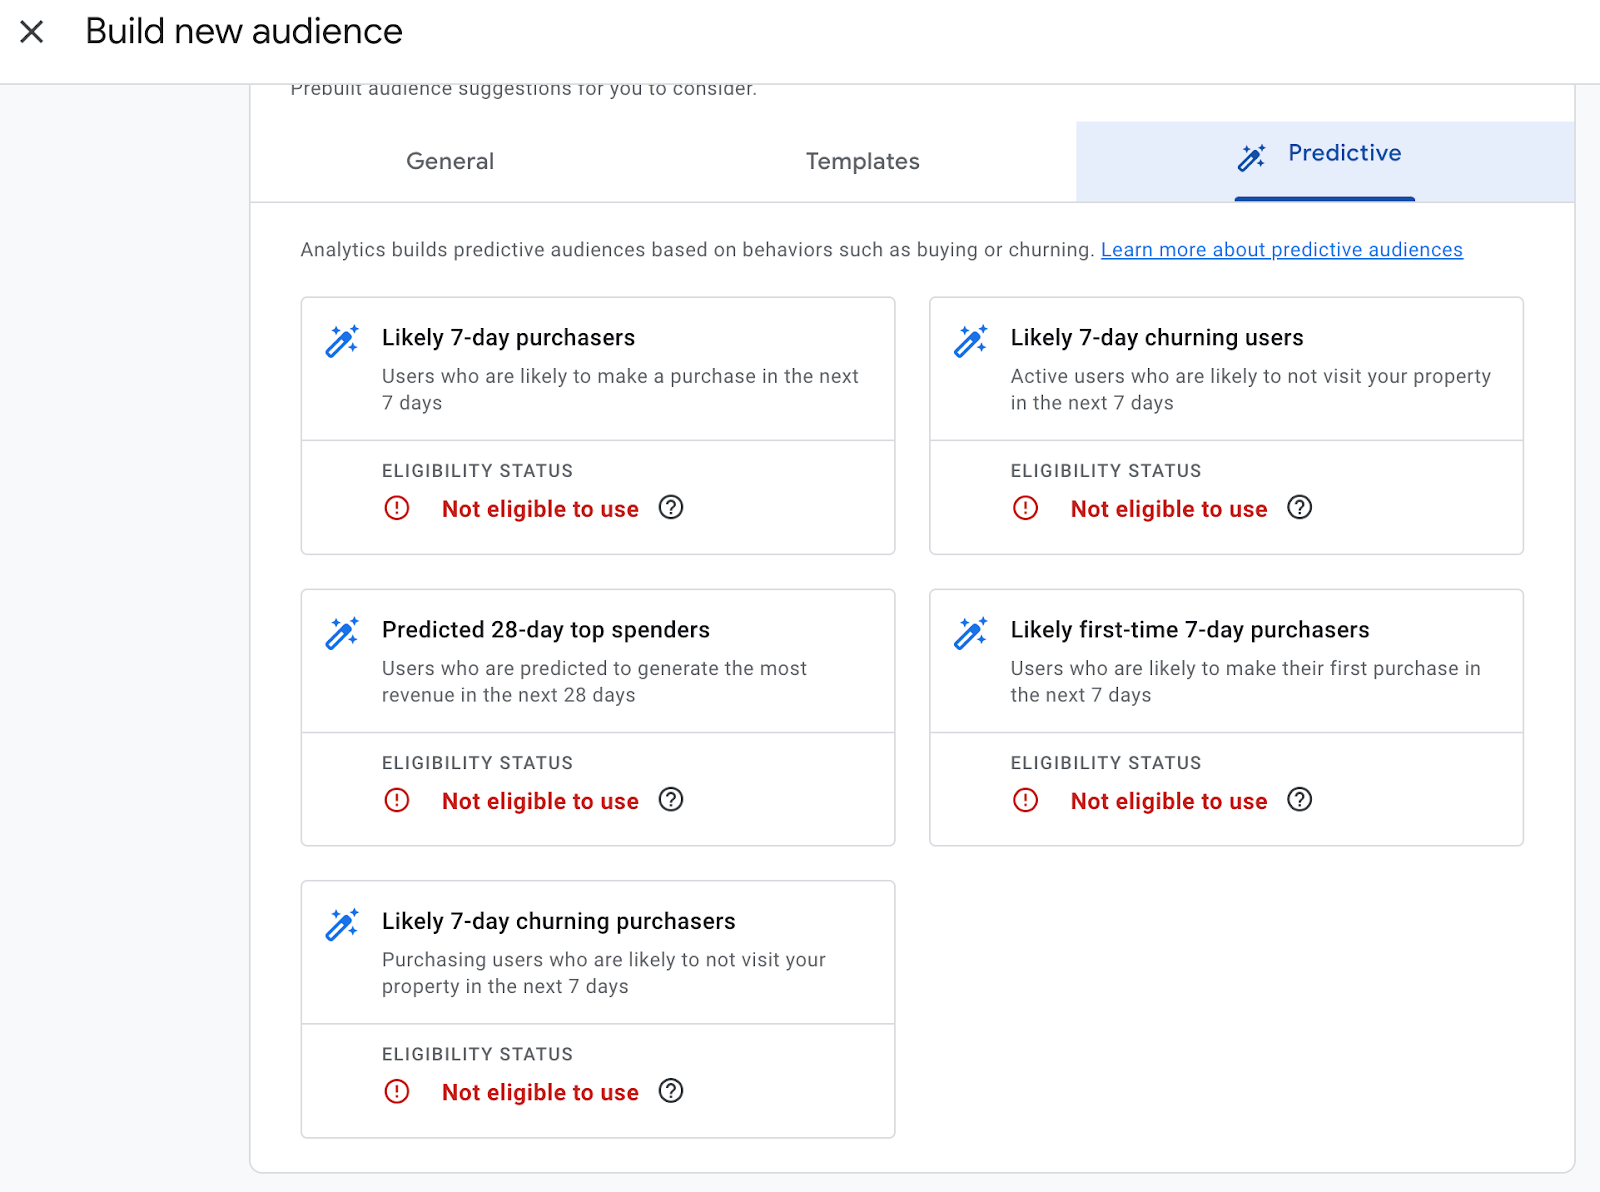The width and height of the screenshot is (1600, 1192).
Task: Click the red error icon for Likely 7-day churning users
Action: pyautogui.click(x=1025, y=508)
